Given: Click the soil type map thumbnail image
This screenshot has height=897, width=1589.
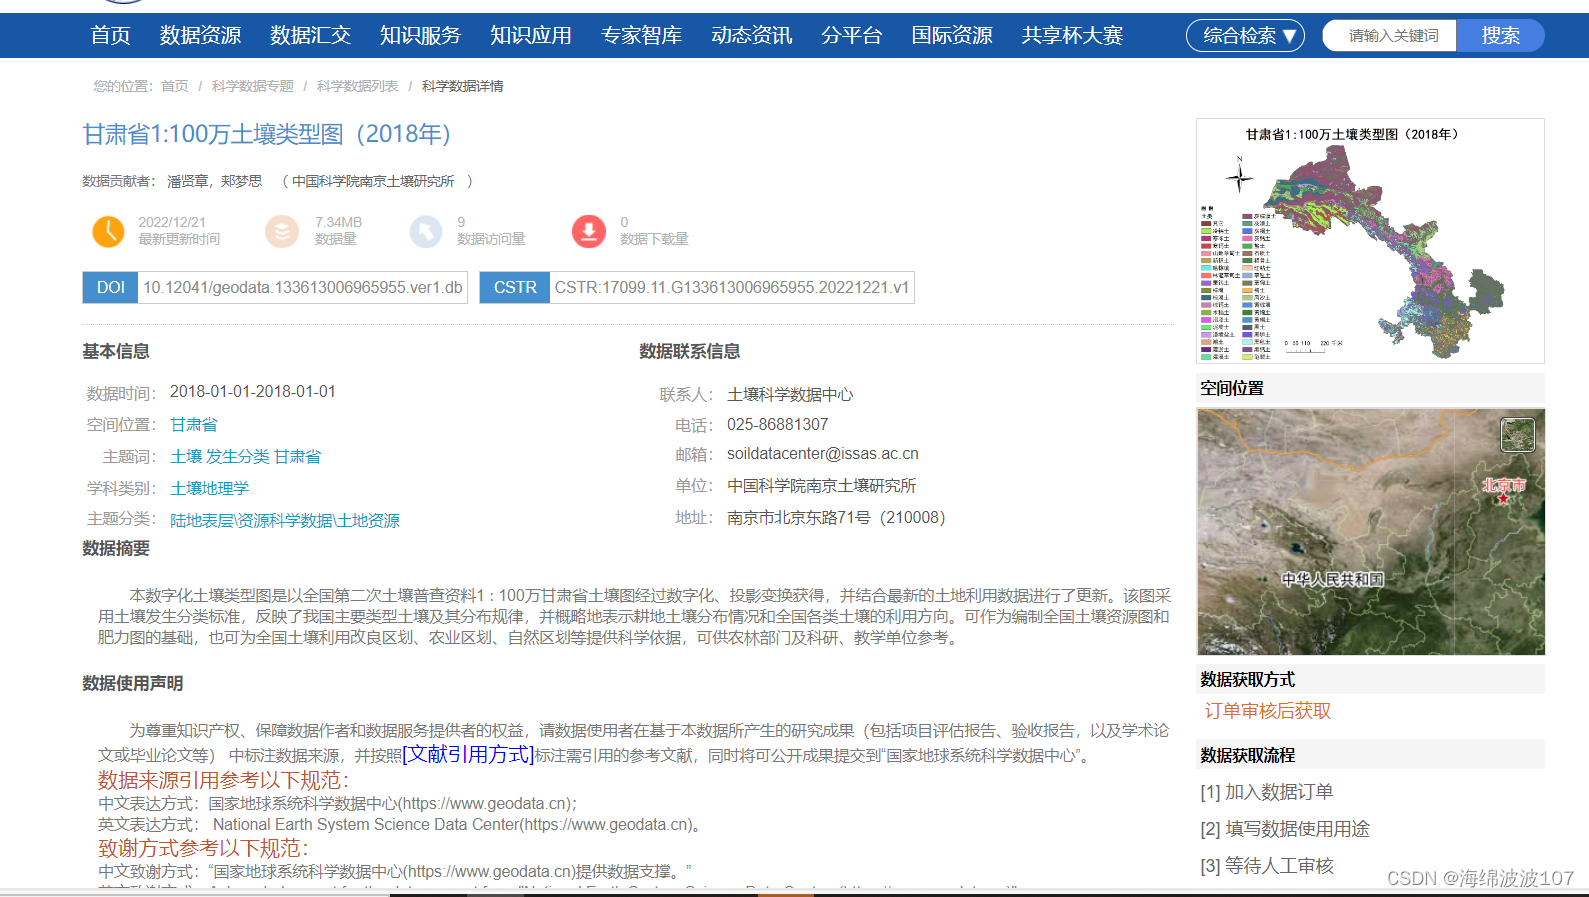Looking at the screenshot, I should (1370, 241).
